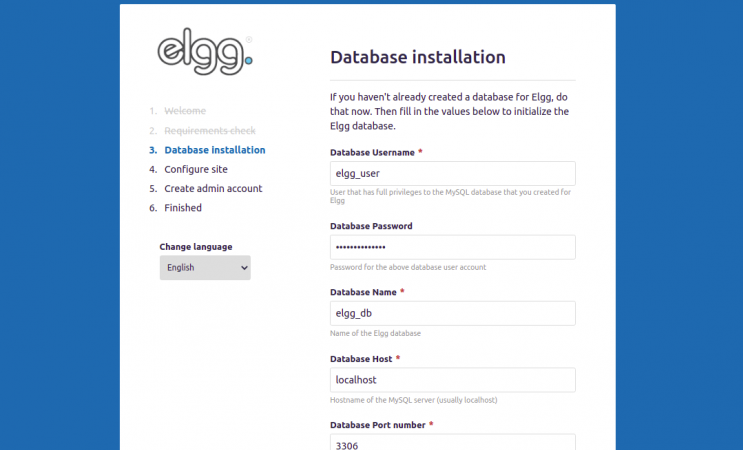743x450 pixels.
Task: Click into the Database Password field
Action: pos(452,247)
